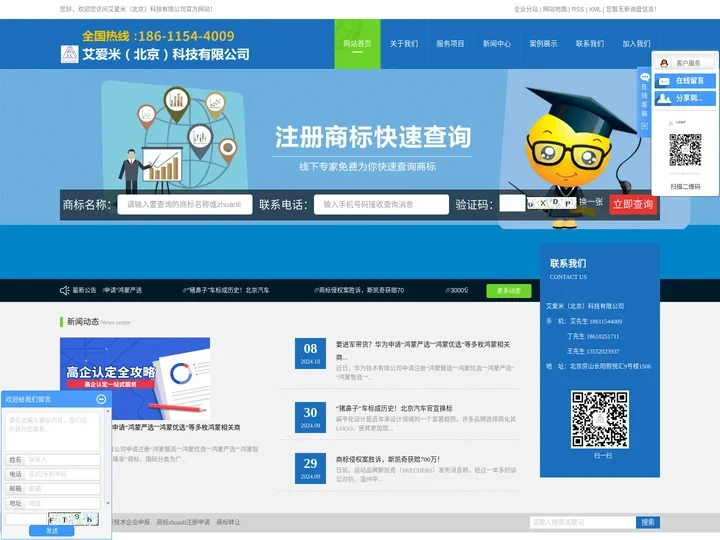
Task: Click the message form captcha image
Action: pyautogui.click(x=73, y=519)
